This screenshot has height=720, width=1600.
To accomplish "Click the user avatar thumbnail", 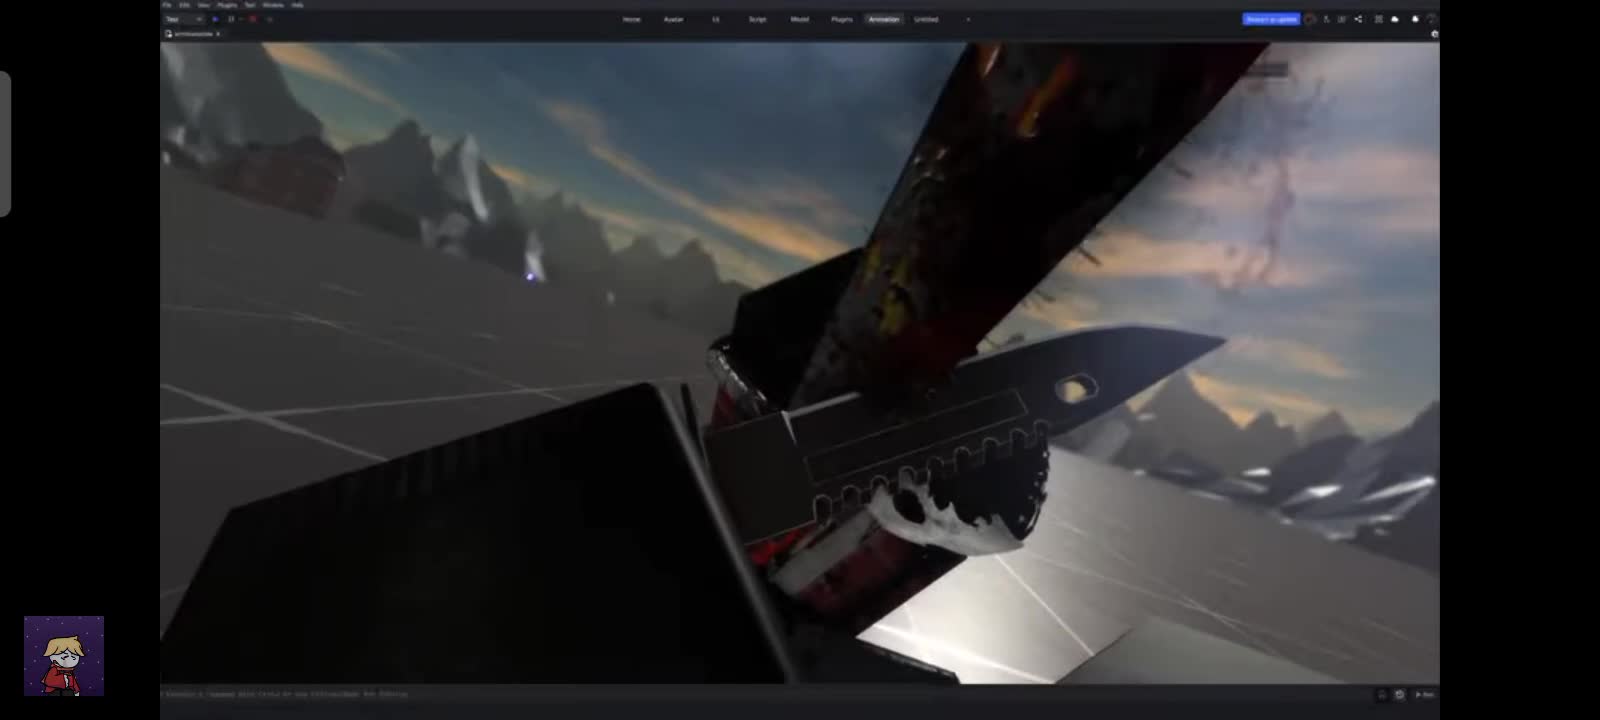I will point(64,656).
